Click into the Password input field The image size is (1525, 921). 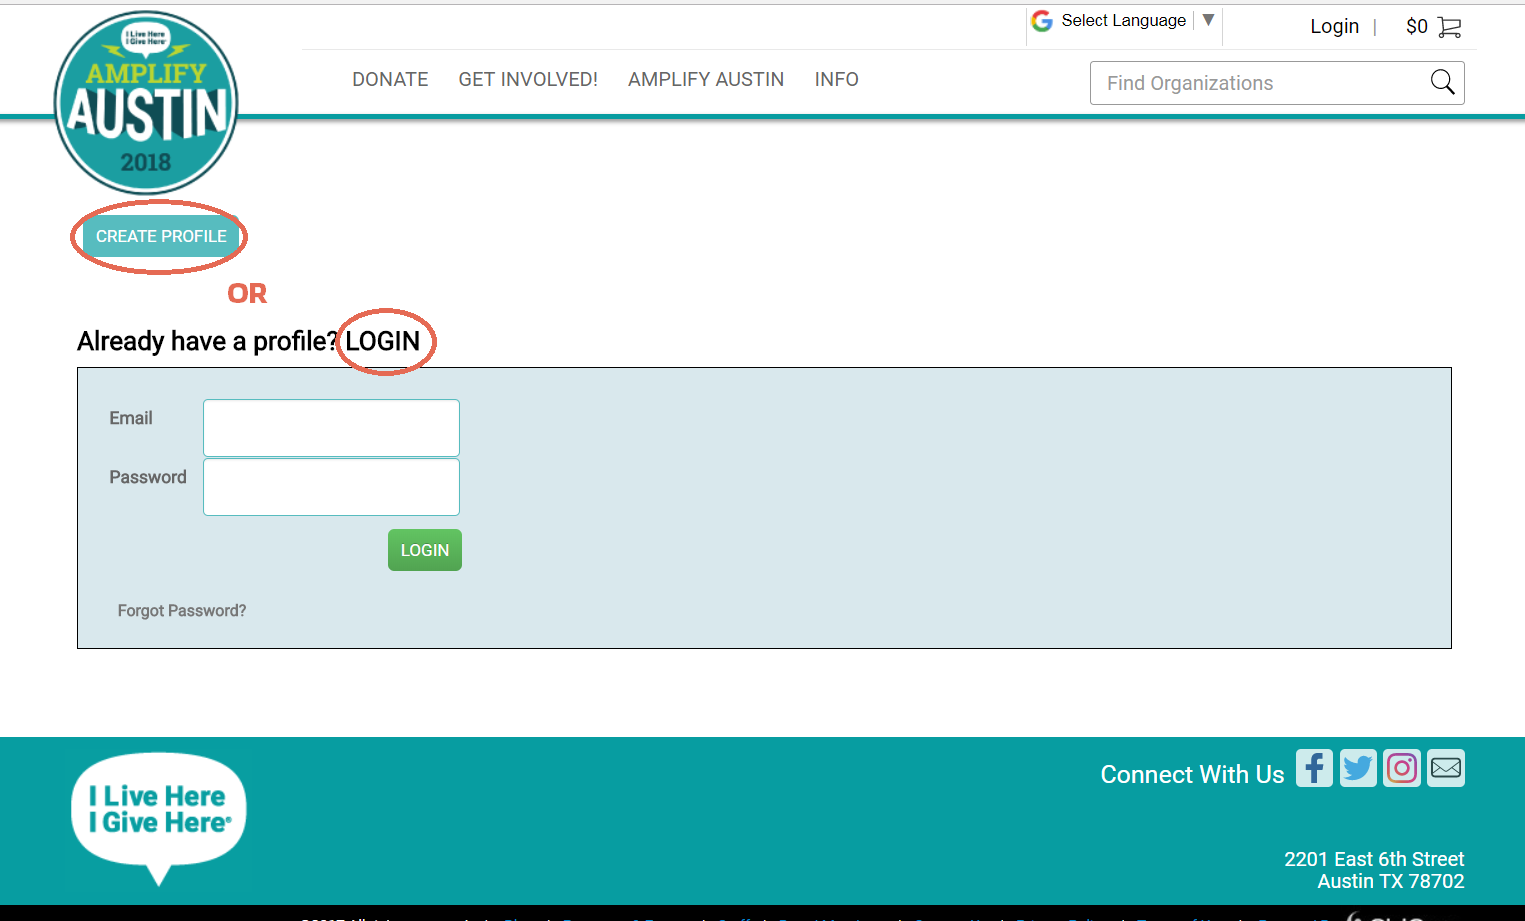[331, 487]
